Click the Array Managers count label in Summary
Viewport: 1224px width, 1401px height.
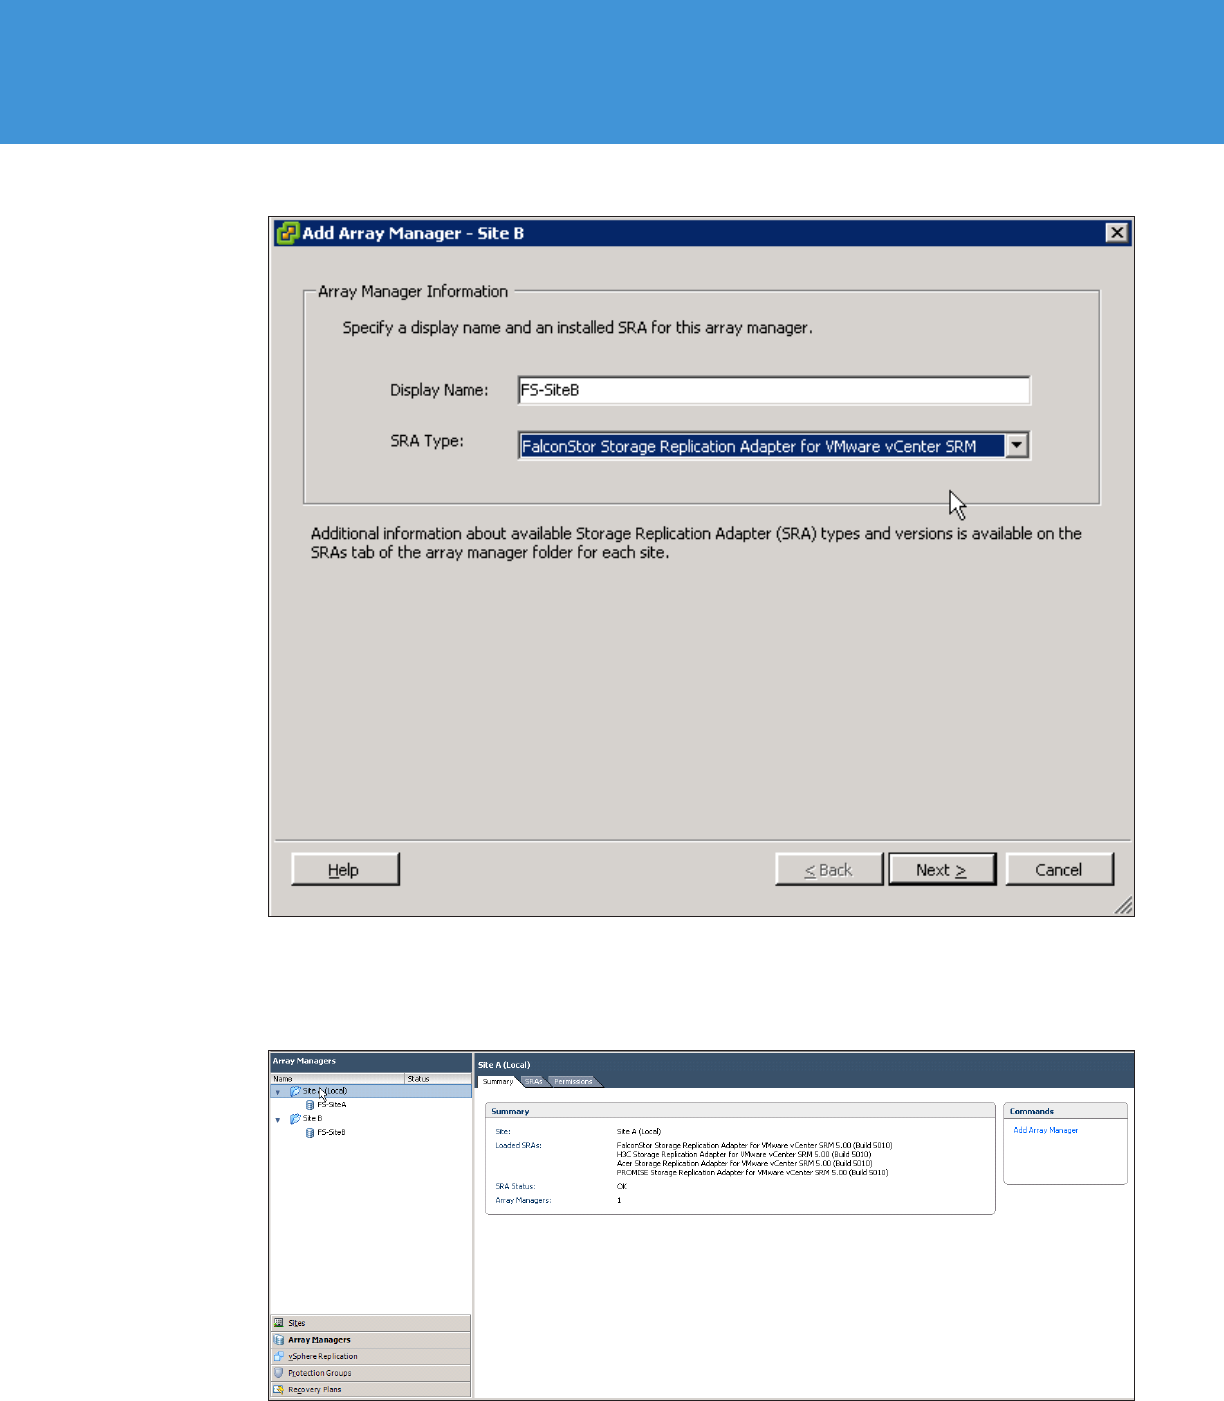523,1201
